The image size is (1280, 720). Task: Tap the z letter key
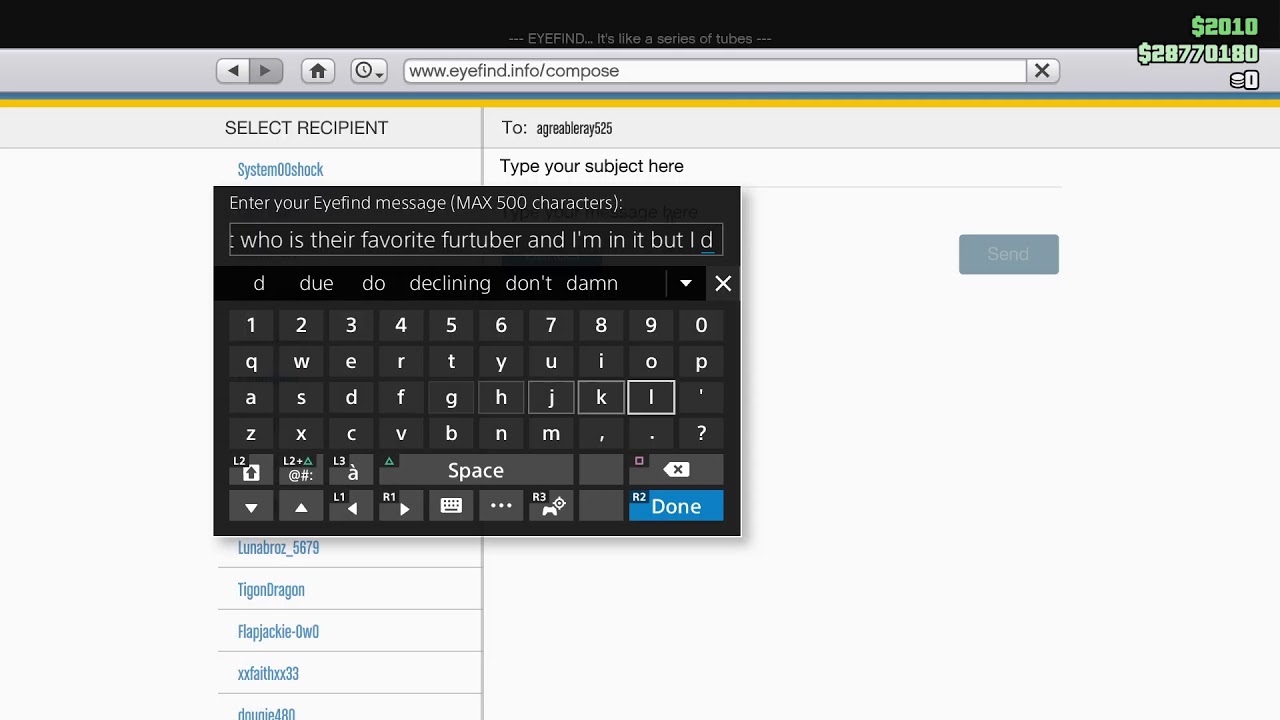(x=251, y=434)
